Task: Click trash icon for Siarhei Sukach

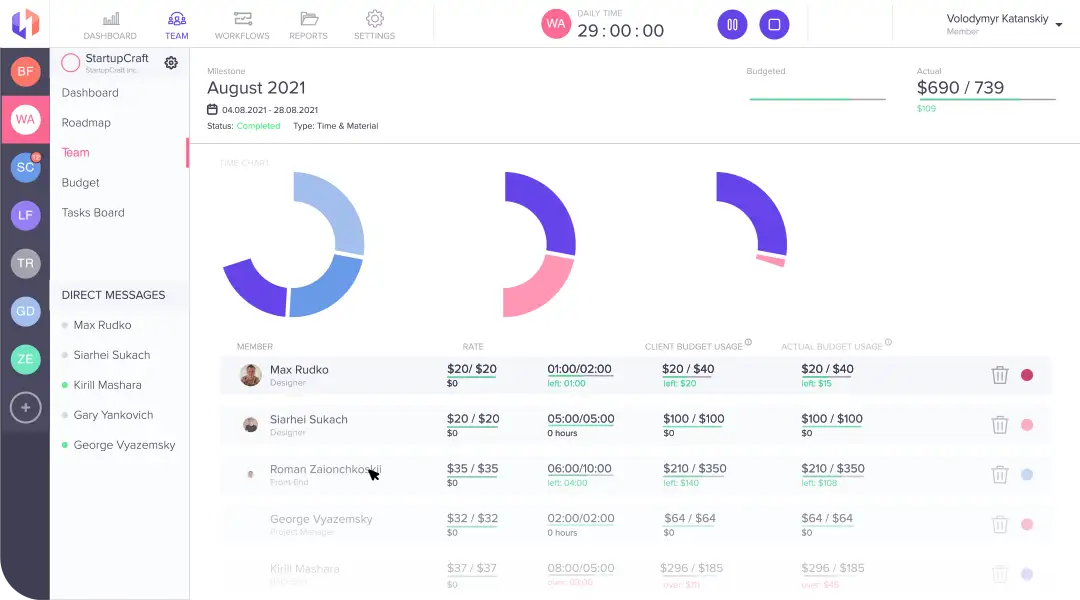Action: [999, 425]
